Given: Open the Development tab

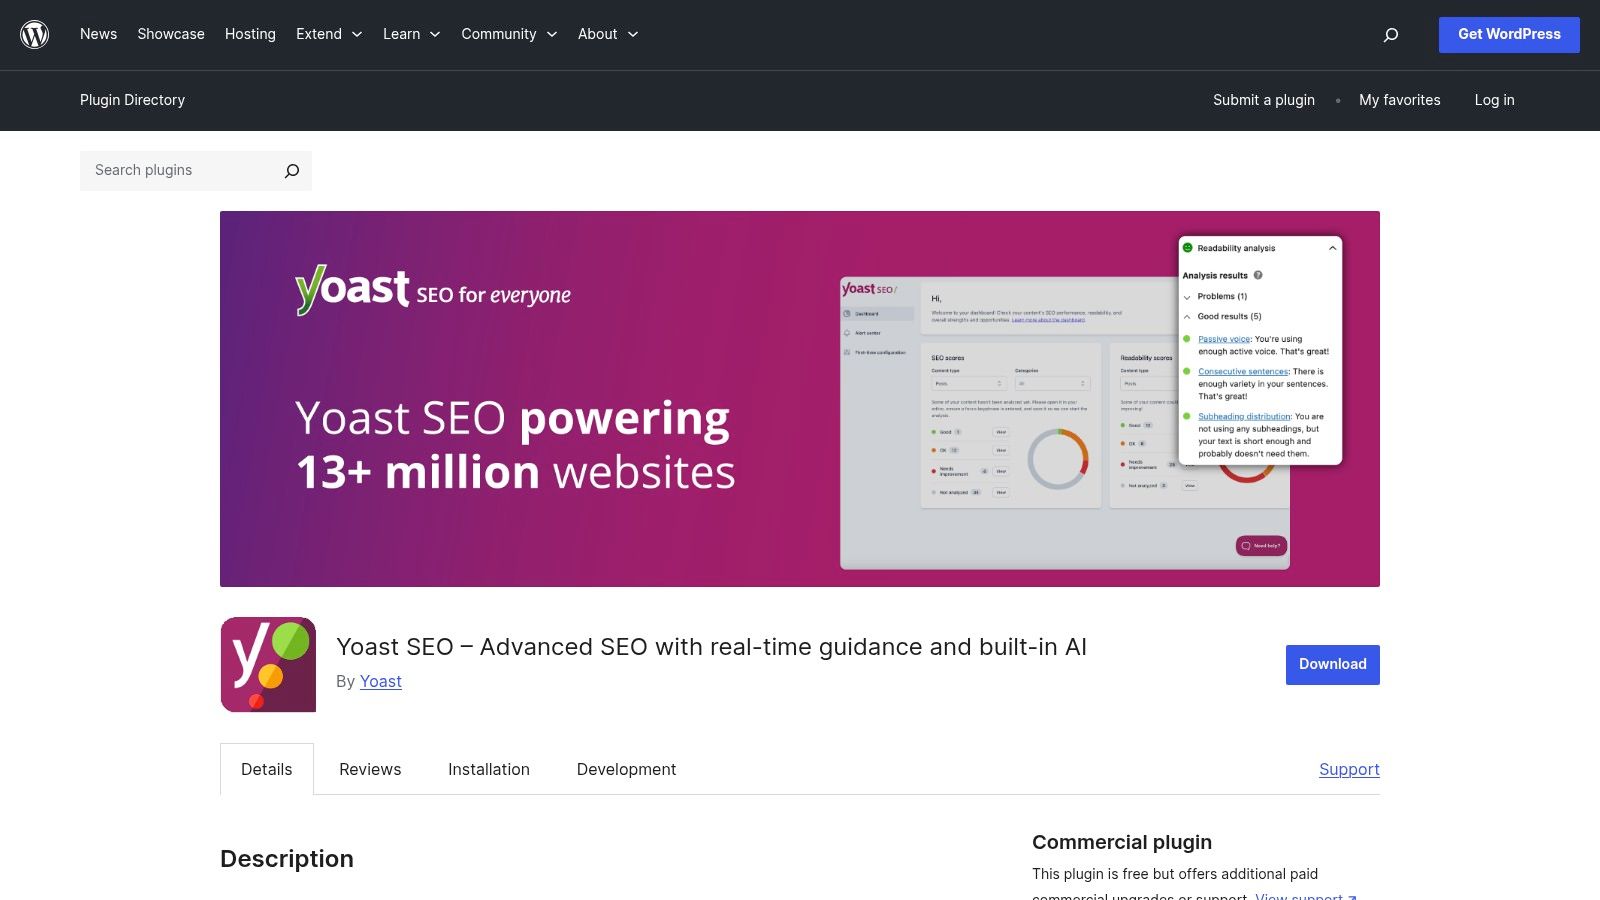Looking at the screenshot, I should (626, 769).
